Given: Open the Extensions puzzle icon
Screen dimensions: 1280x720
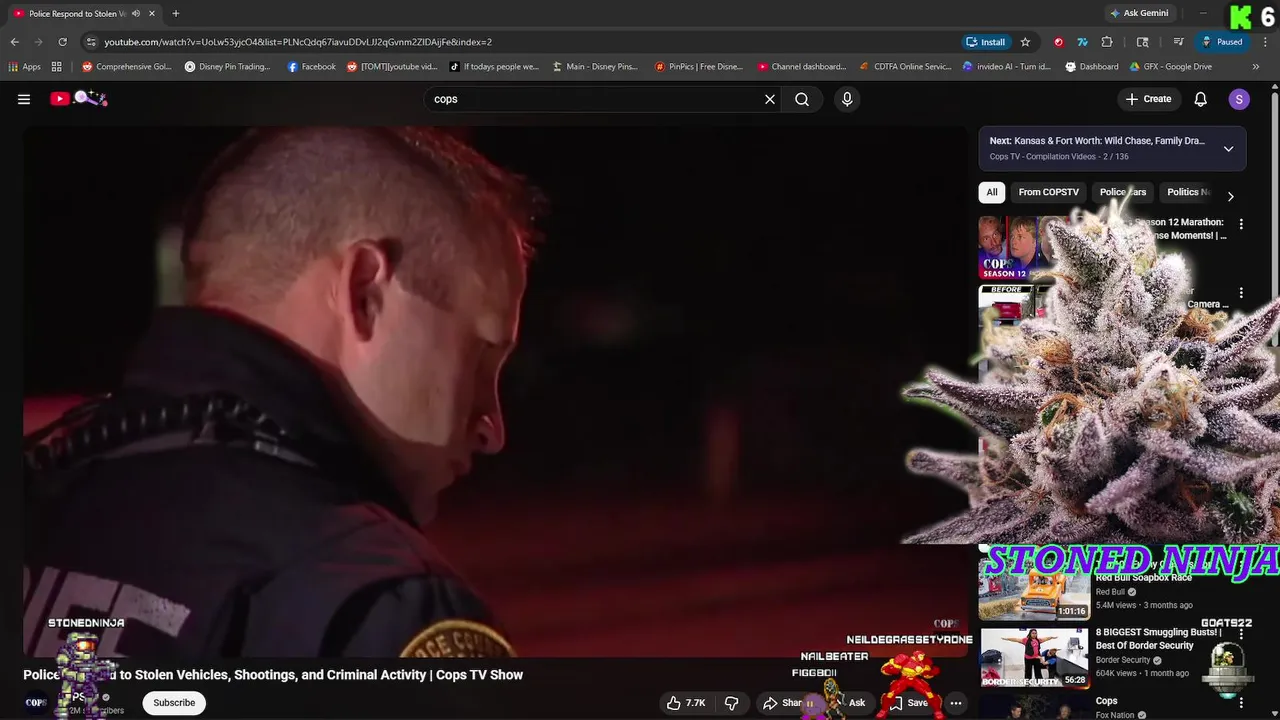Looking at the screenshot, I should point(1107,42).
